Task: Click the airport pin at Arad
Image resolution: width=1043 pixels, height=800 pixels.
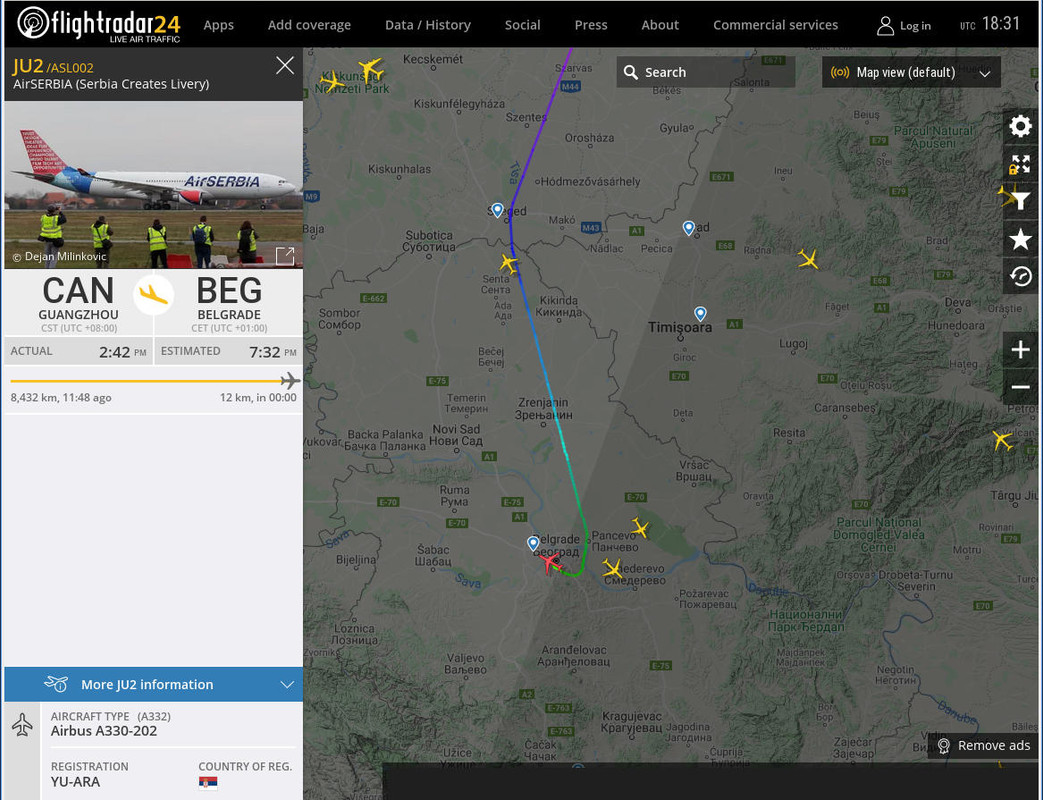Action: point(689,228)
